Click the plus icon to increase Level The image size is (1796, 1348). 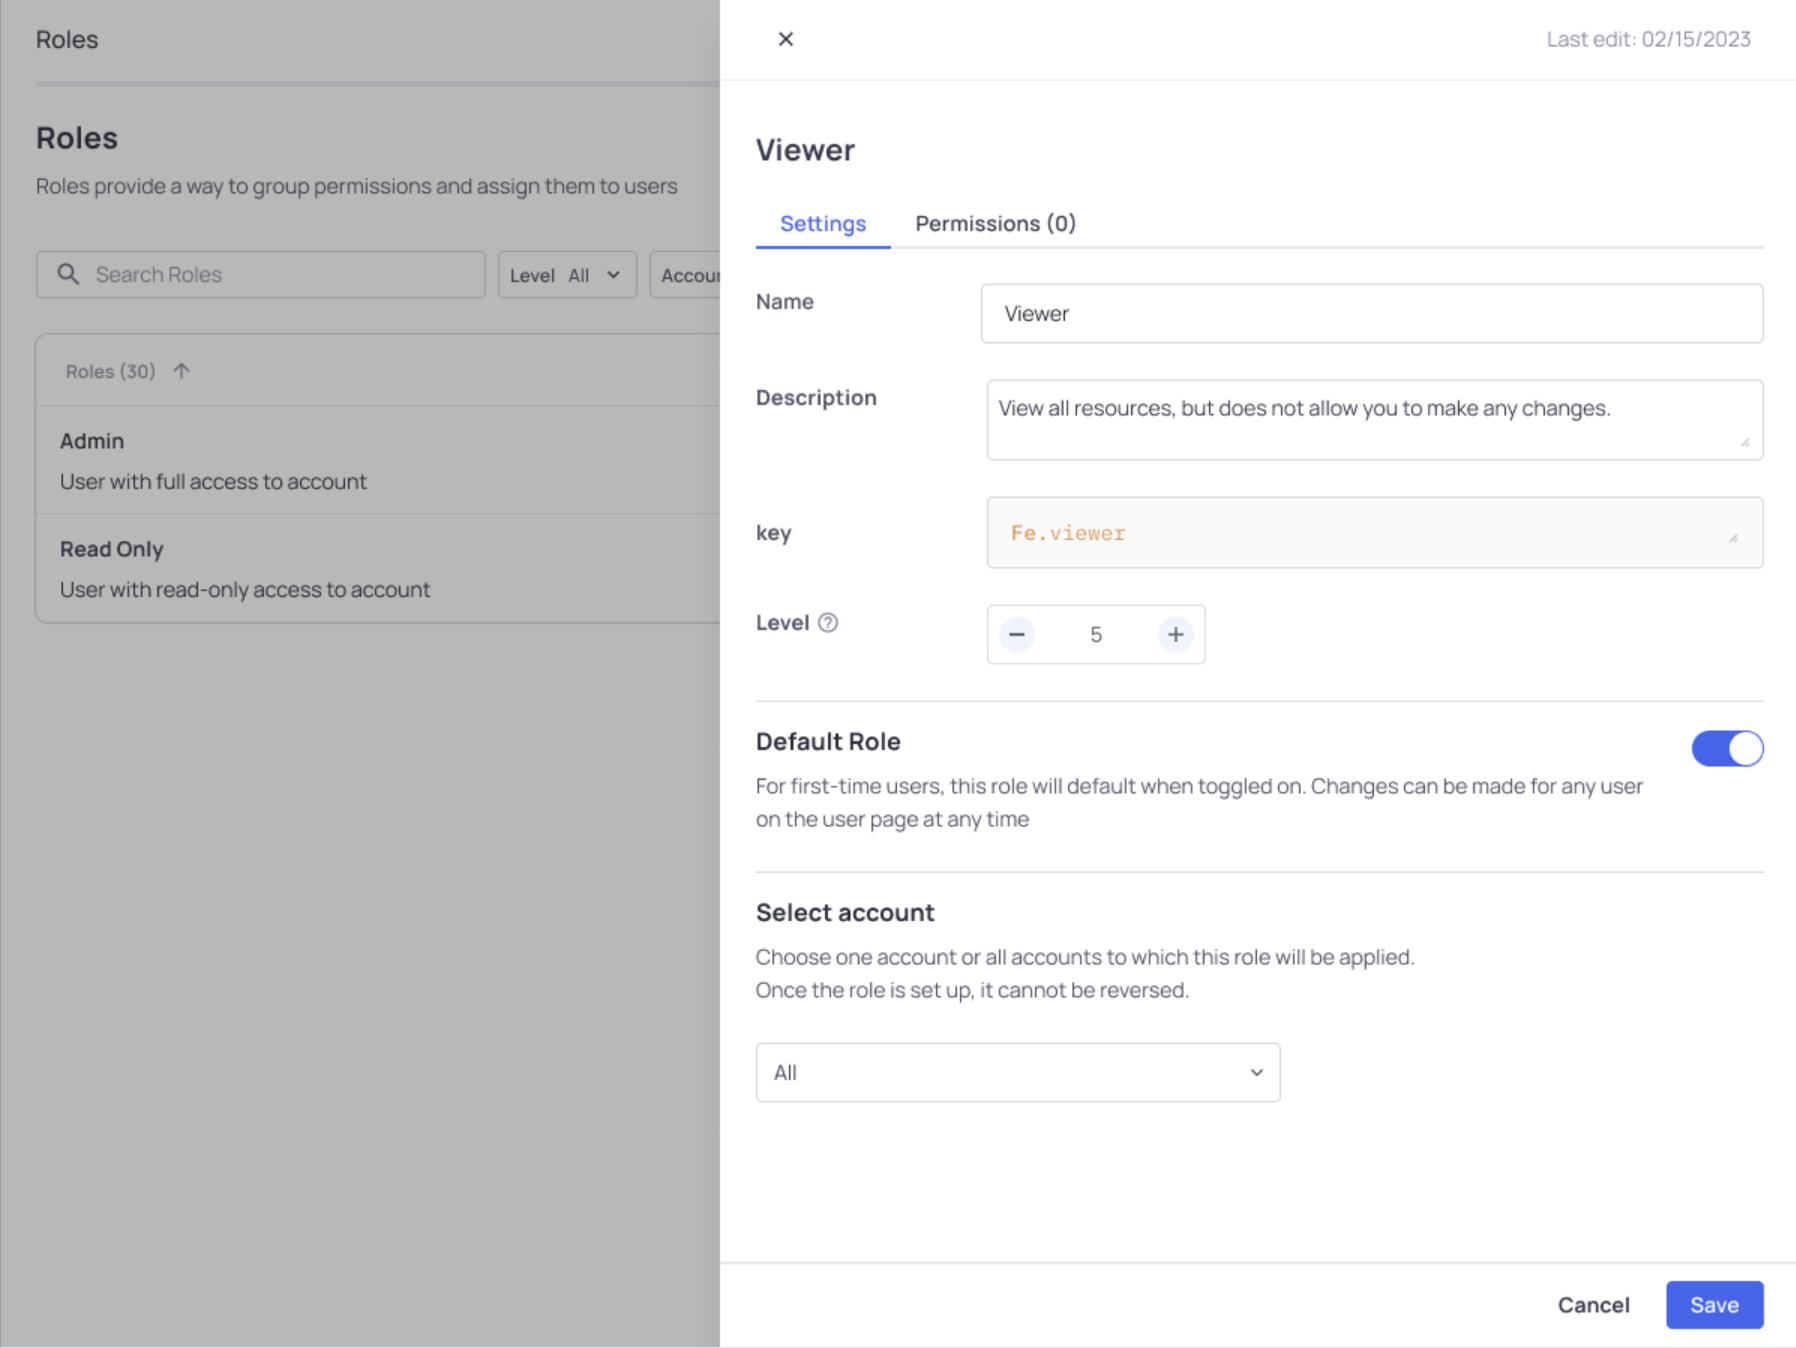coord(1175,634)
